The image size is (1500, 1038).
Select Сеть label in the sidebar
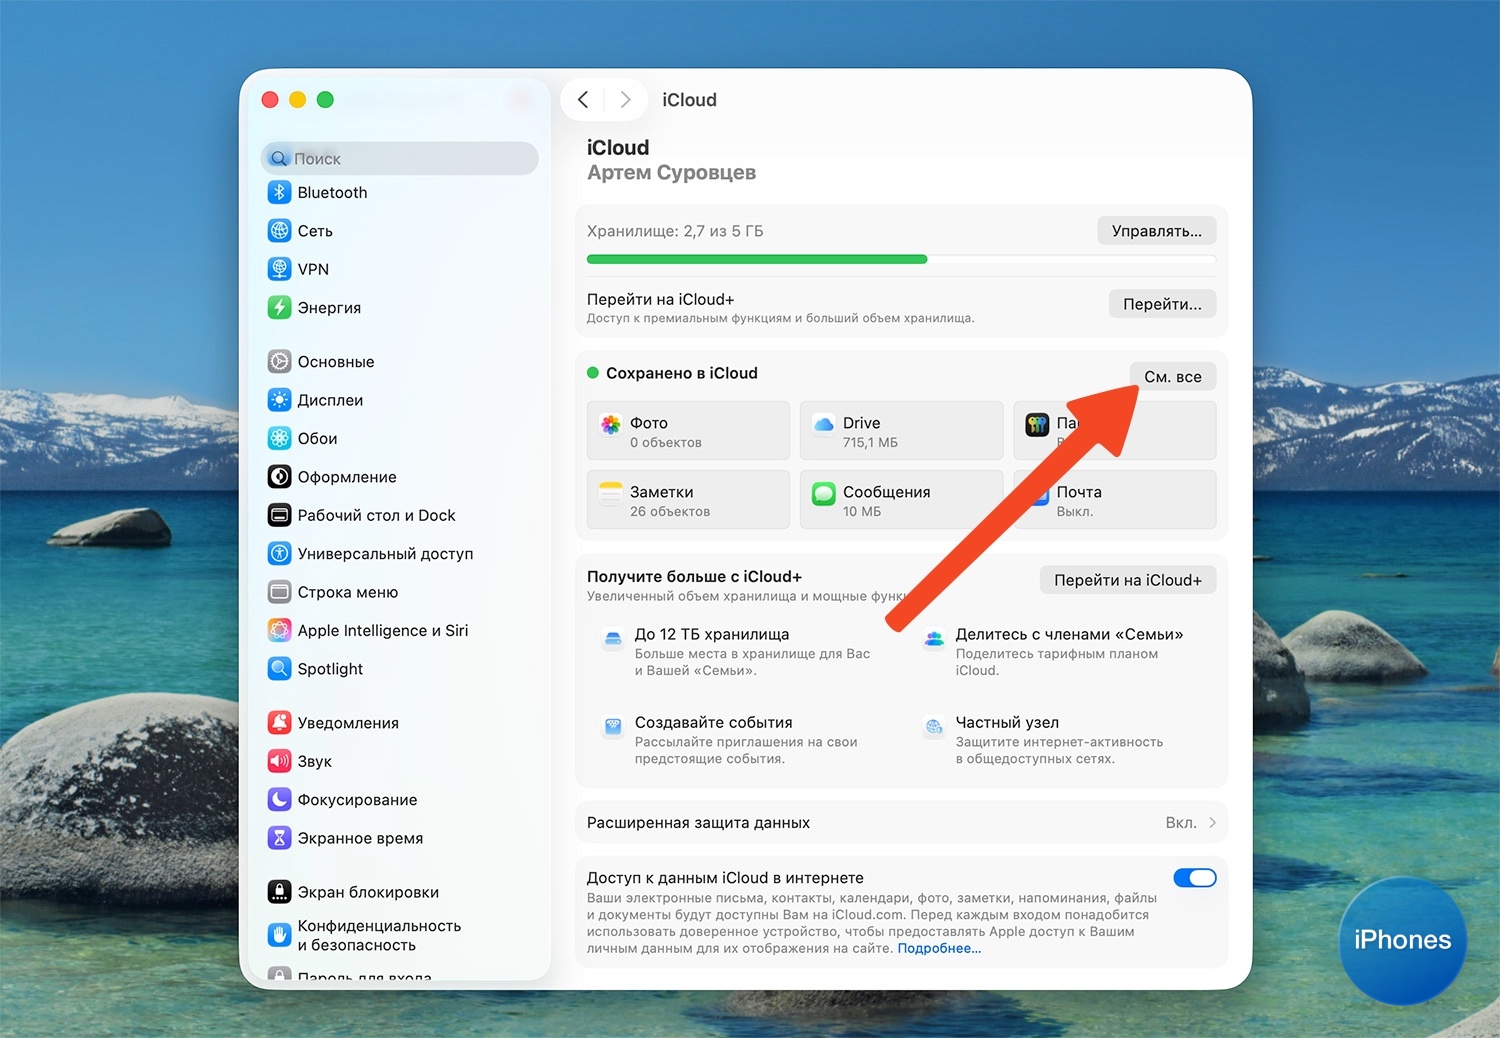[315, 231]
